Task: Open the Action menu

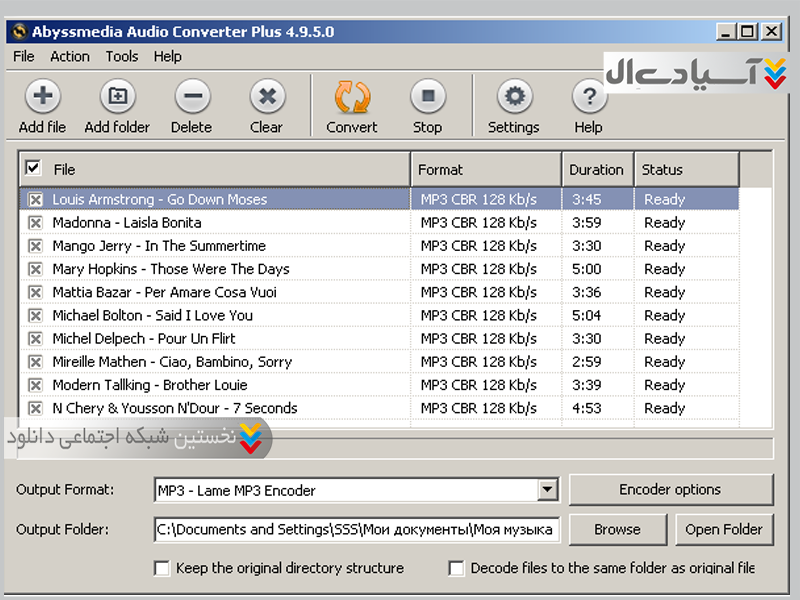Action: click(x=70, y=57)
